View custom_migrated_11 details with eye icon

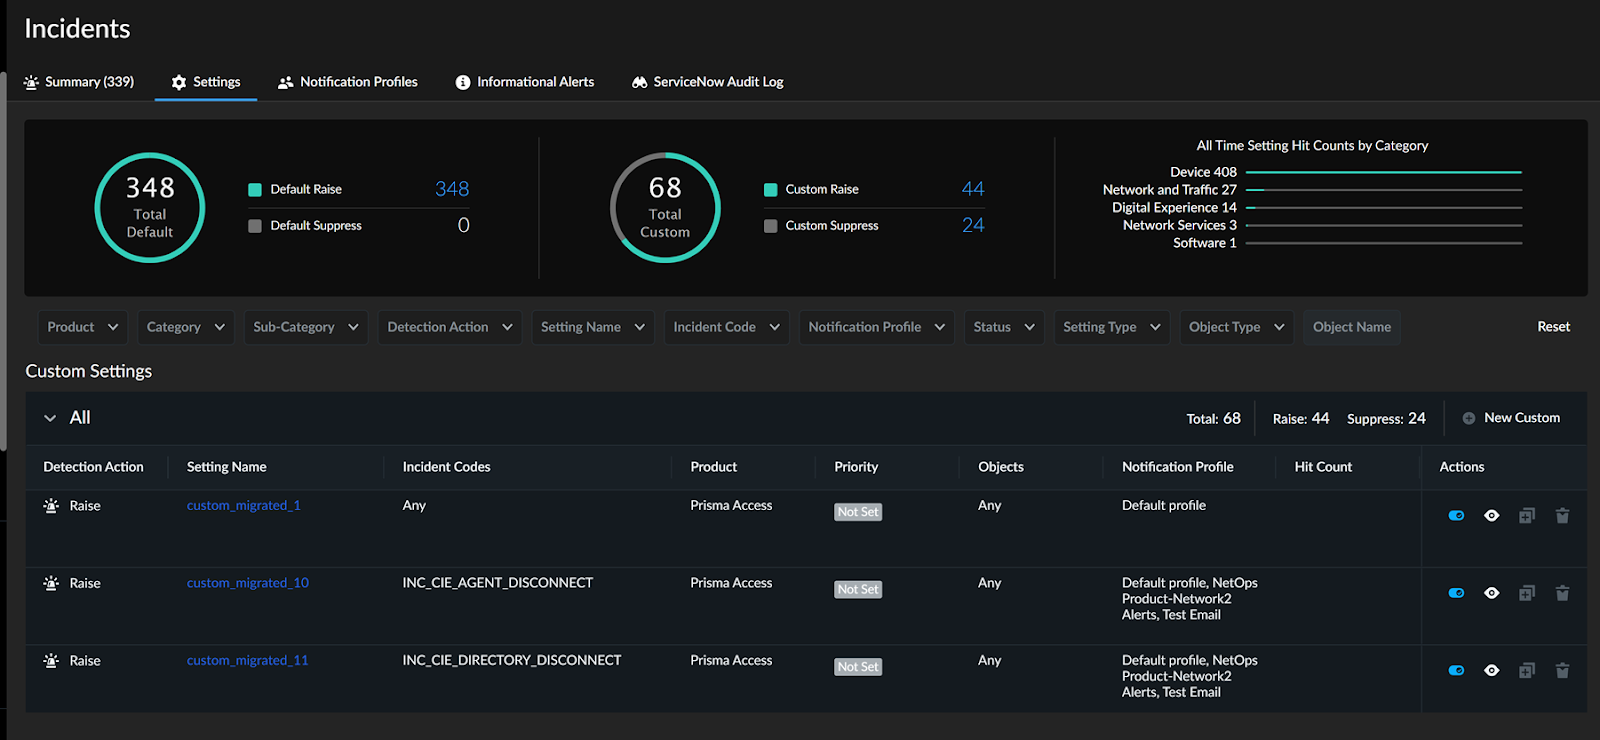[x=1491, y=671]
